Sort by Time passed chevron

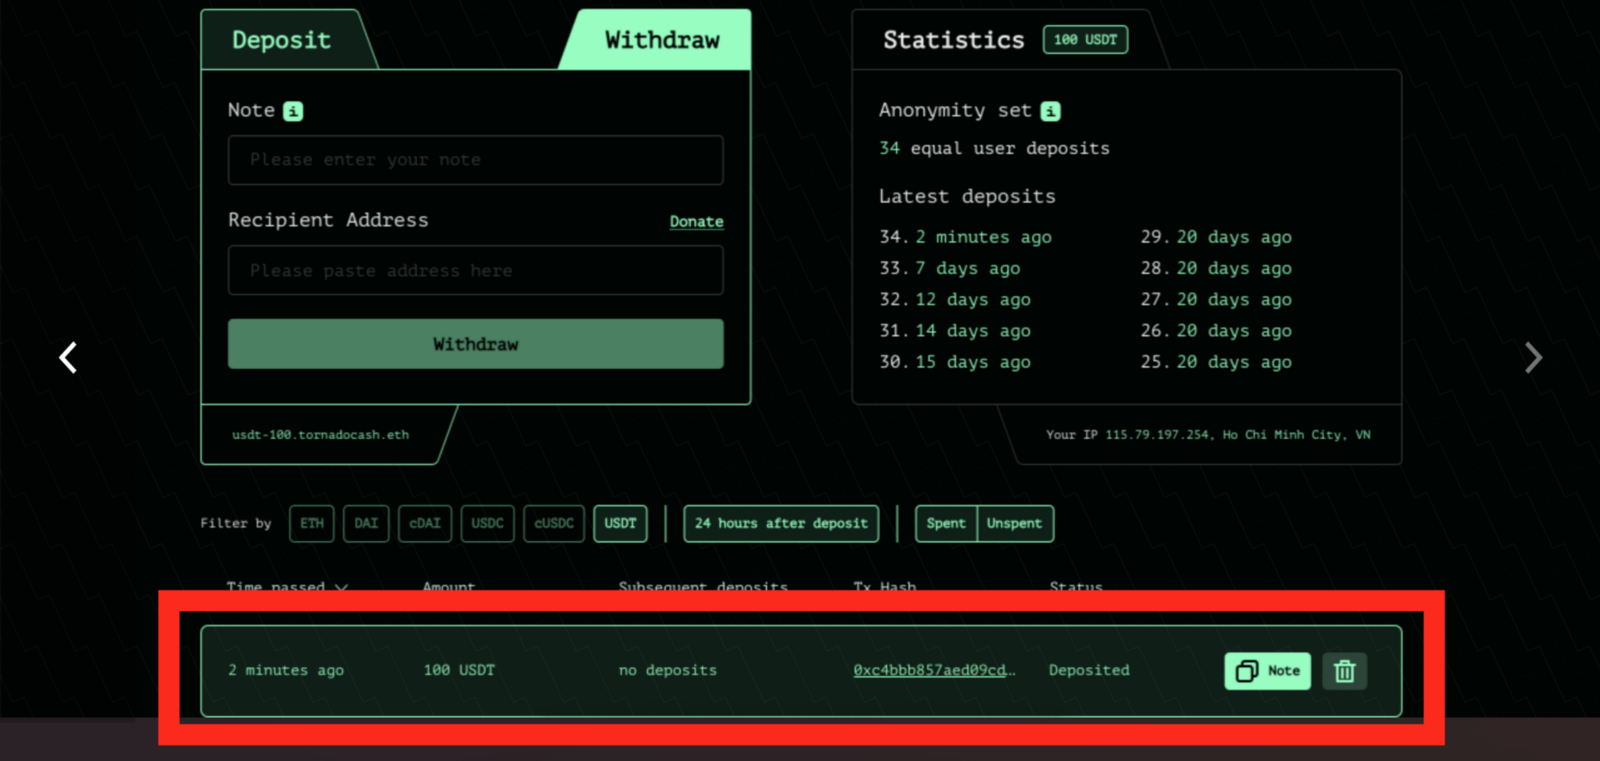(x=341, y=586)
